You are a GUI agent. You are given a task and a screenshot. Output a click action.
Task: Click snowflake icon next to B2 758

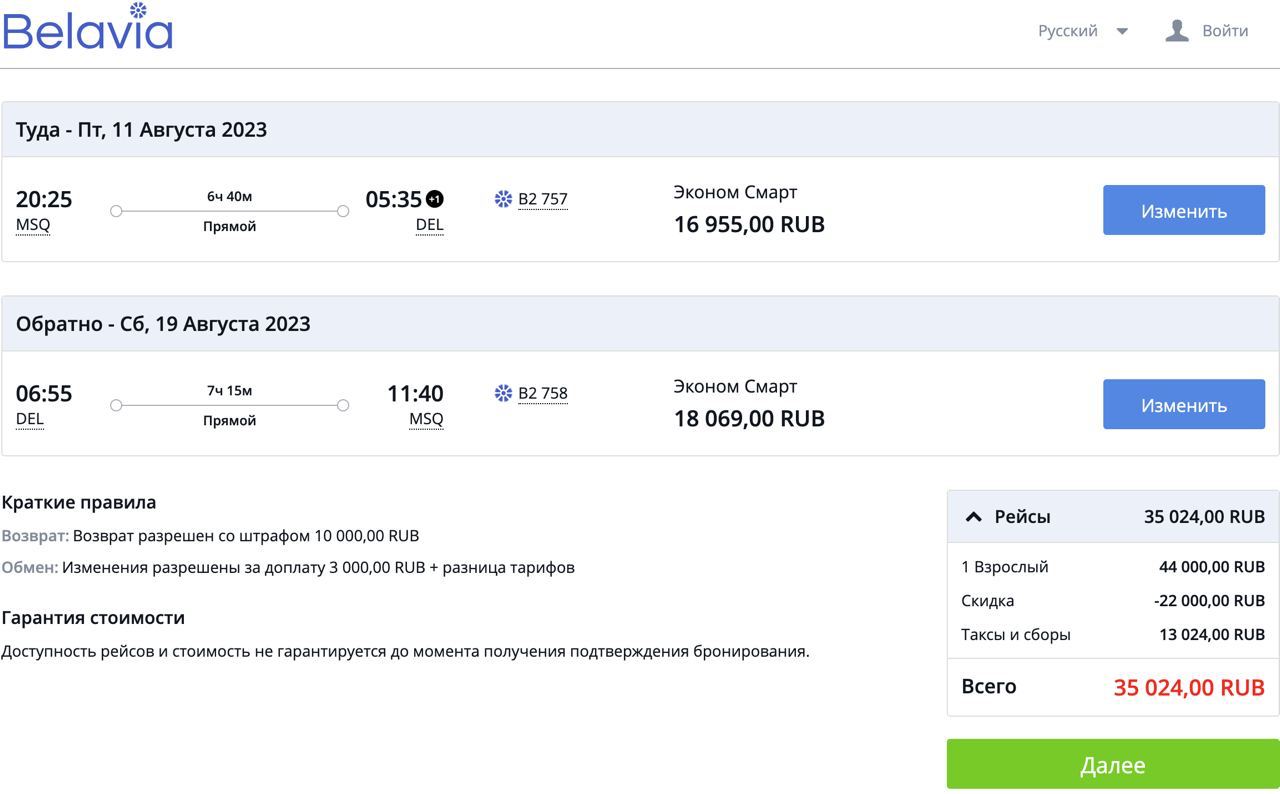(x=503, y=393)
